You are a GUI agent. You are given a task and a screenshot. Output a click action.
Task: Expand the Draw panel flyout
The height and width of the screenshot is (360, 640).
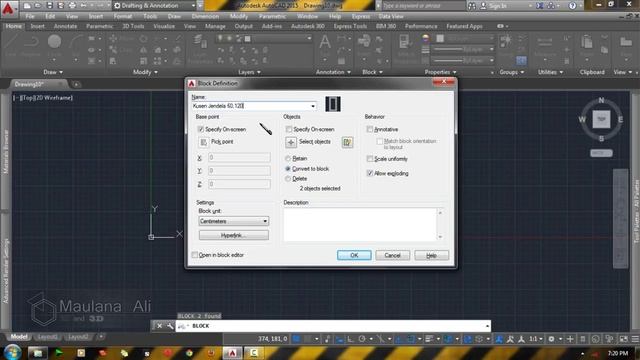click(53, 72)
